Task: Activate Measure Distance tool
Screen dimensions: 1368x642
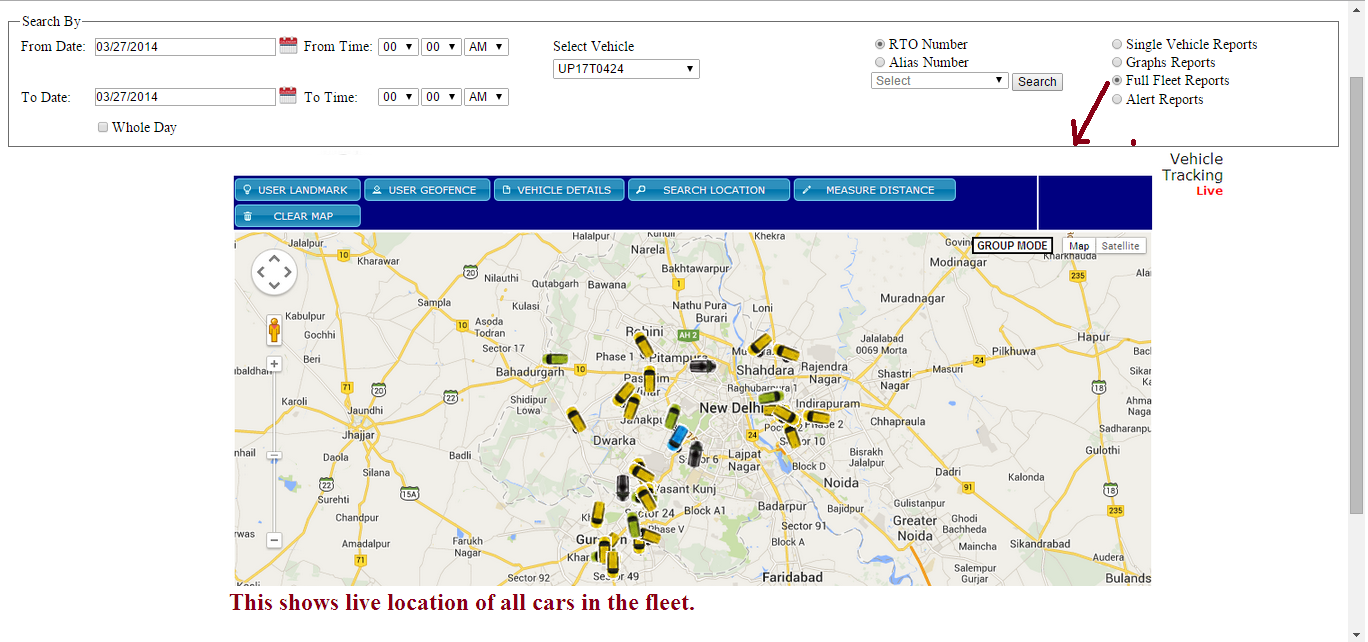Action: 875,190
